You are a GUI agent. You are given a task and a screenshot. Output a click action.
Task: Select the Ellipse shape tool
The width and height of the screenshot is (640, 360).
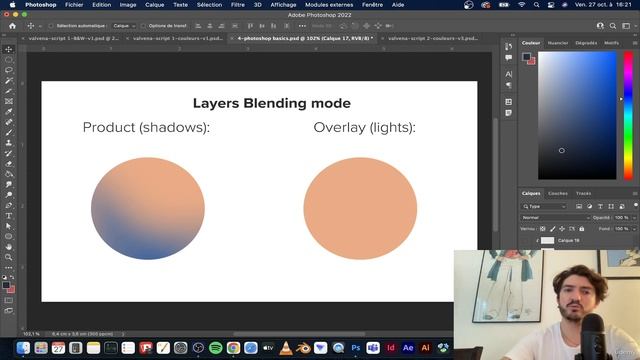coord(9,236)
